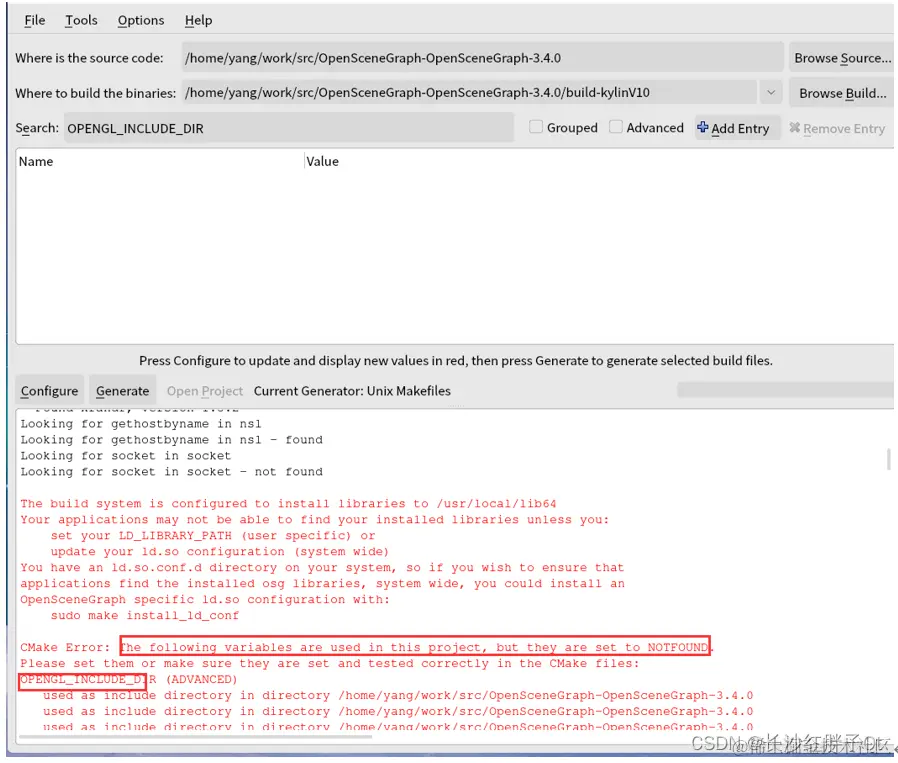Click 'Looking for socket in socket - not found' line
The height and width of the screenshot is (763, 898).
171,471
